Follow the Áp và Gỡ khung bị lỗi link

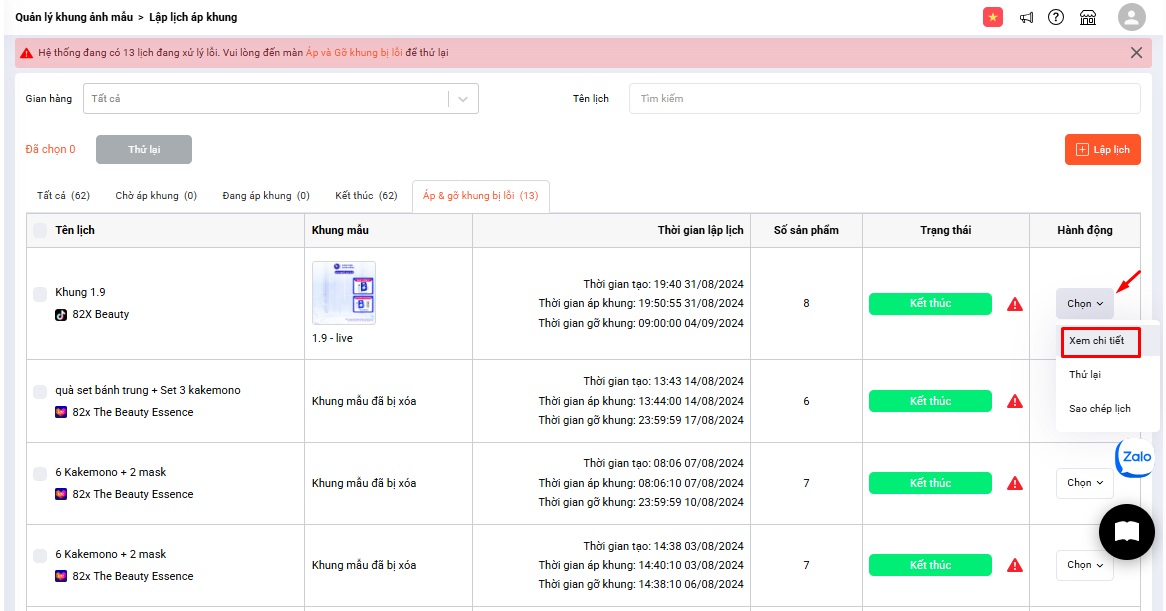click(x=354, y=53)
